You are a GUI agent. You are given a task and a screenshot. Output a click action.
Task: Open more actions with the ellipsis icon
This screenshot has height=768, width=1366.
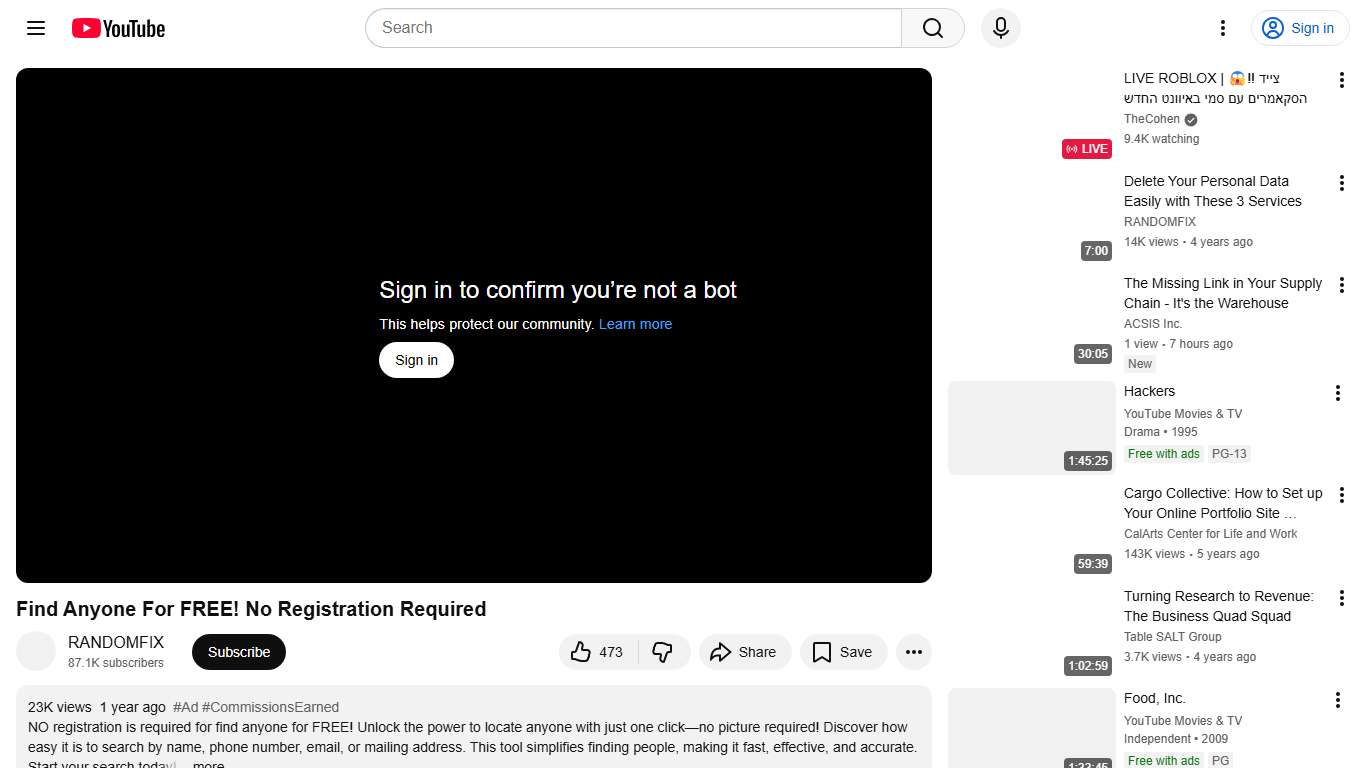pyautogui.click(x=913, y=651)
